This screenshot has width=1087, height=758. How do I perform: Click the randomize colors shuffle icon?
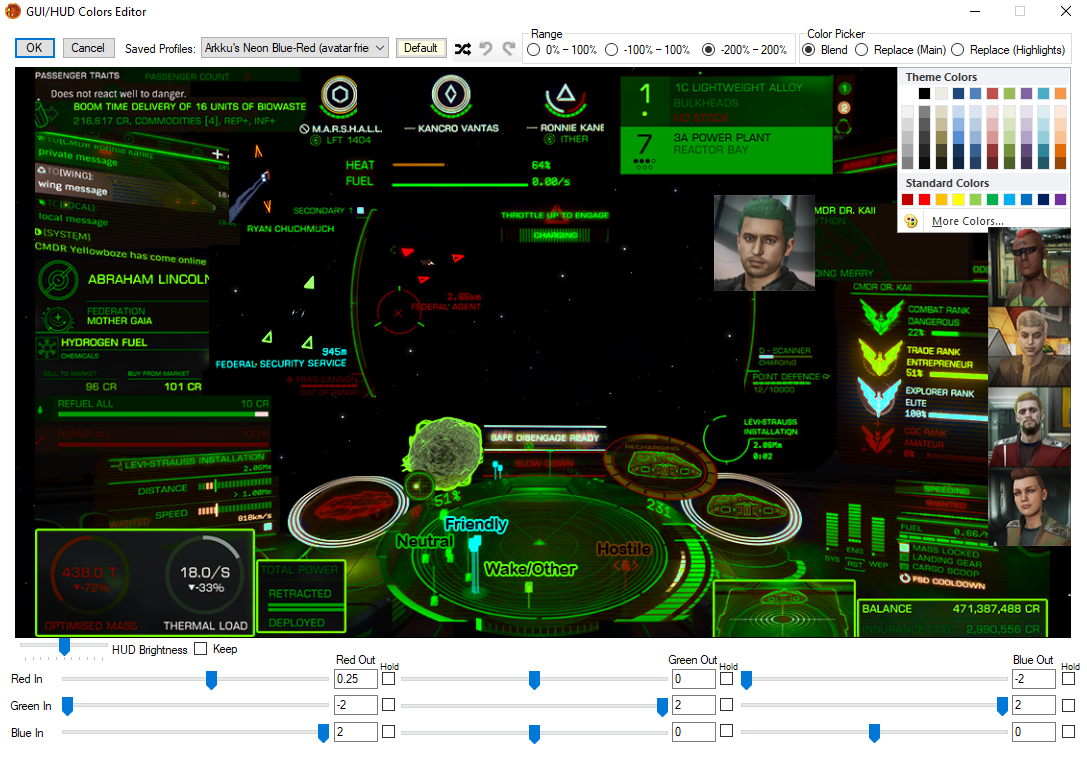462,49
